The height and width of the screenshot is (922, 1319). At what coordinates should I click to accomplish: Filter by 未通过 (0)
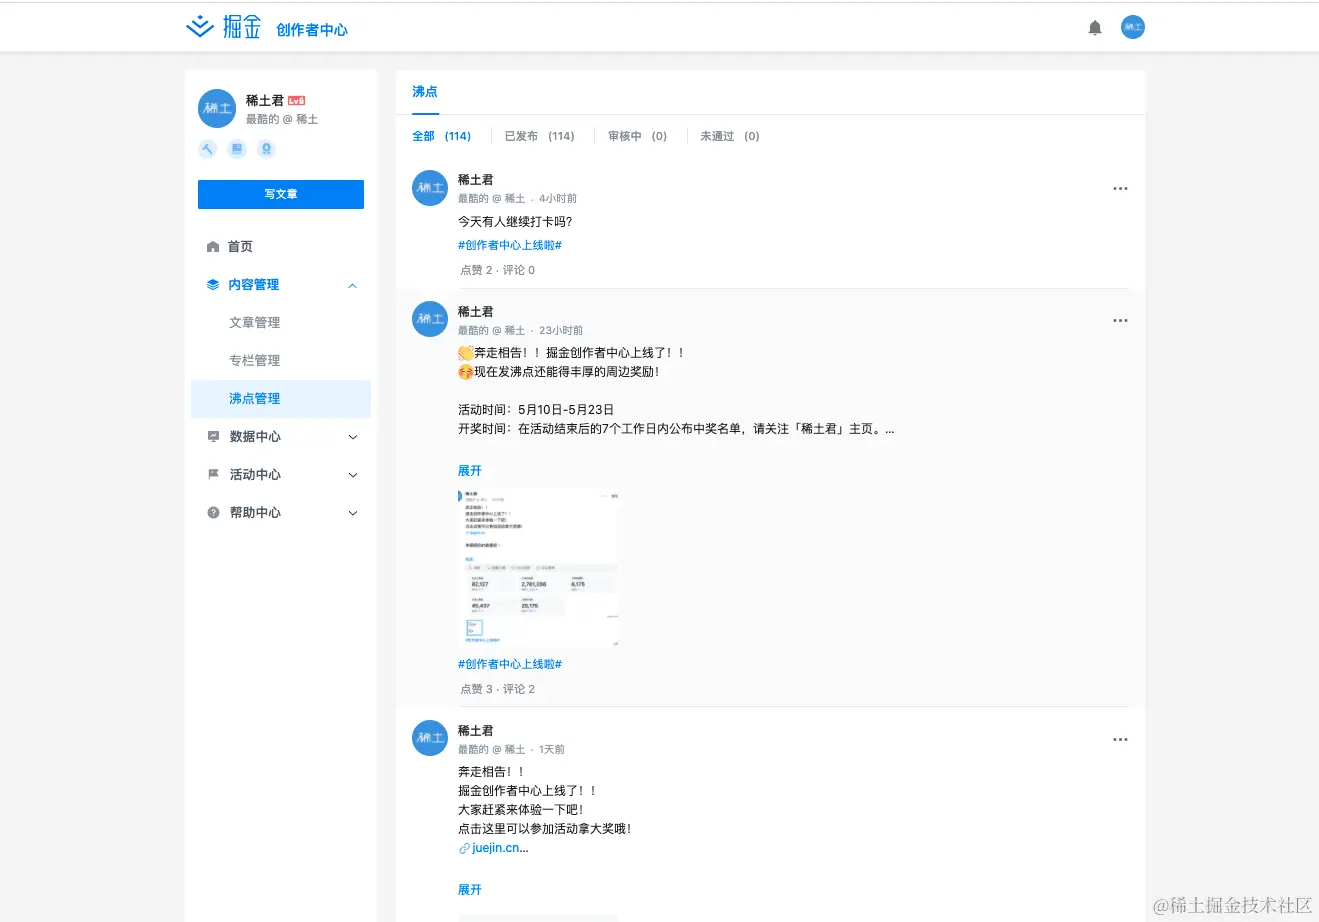[729, 136]
